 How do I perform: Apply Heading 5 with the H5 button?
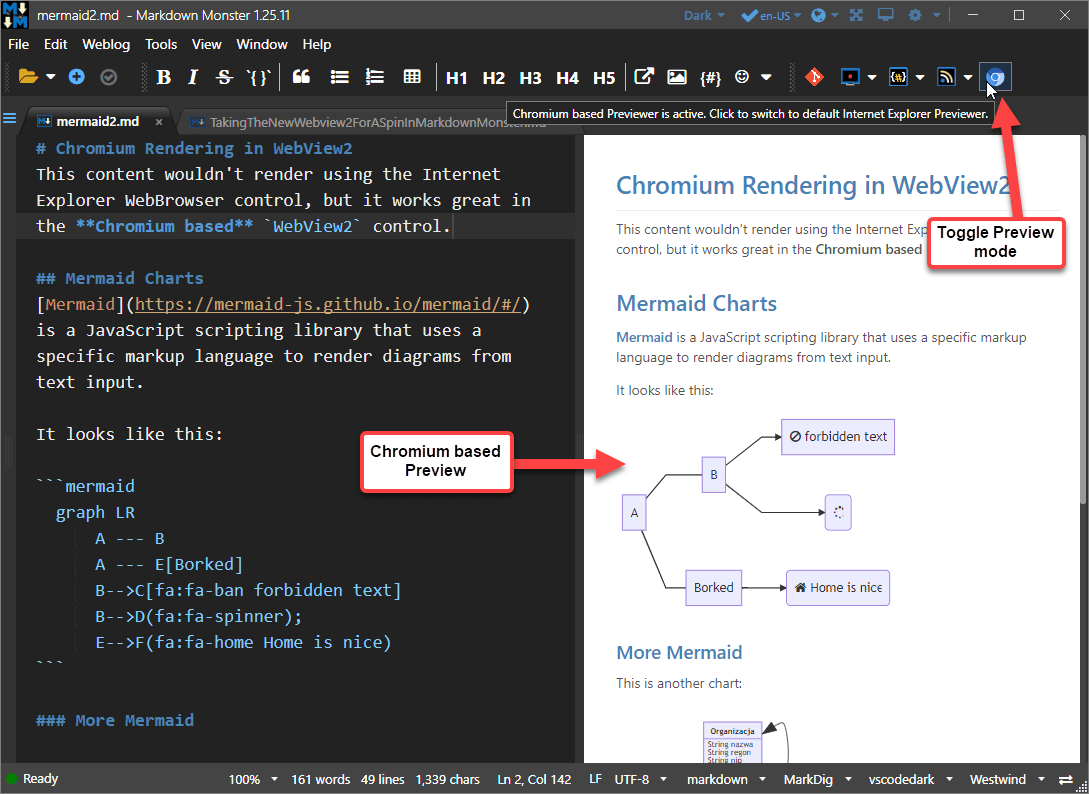604,78
